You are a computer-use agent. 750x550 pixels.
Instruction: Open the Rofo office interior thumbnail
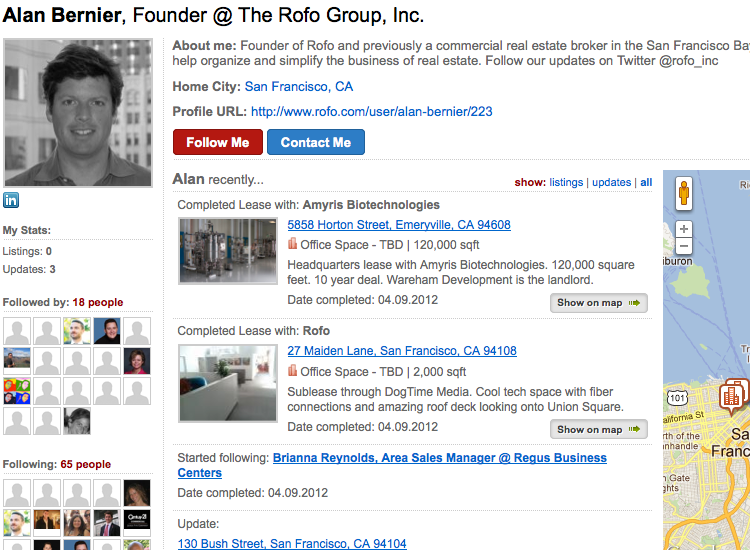coord(228,383)
